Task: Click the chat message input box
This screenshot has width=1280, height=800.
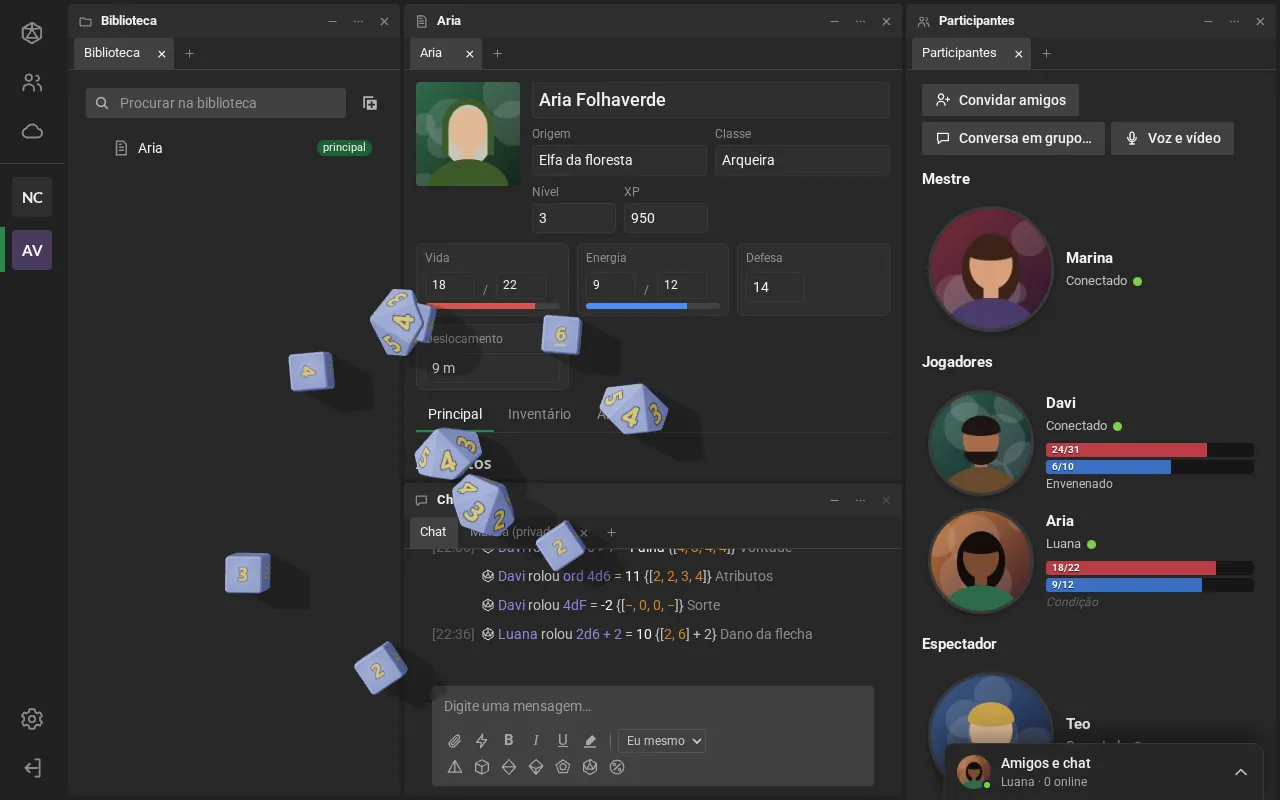Action: click(x=653, y=706)
